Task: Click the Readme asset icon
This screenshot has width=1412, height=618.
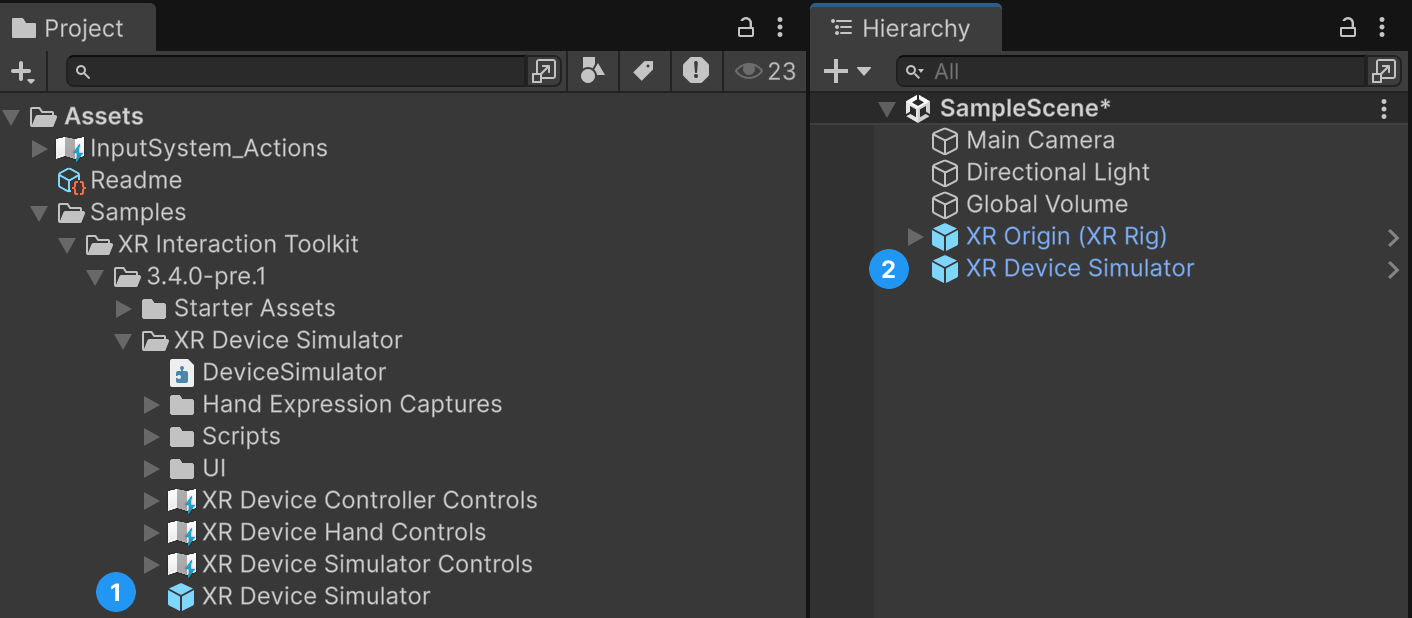Action: (x=71, y=181)
